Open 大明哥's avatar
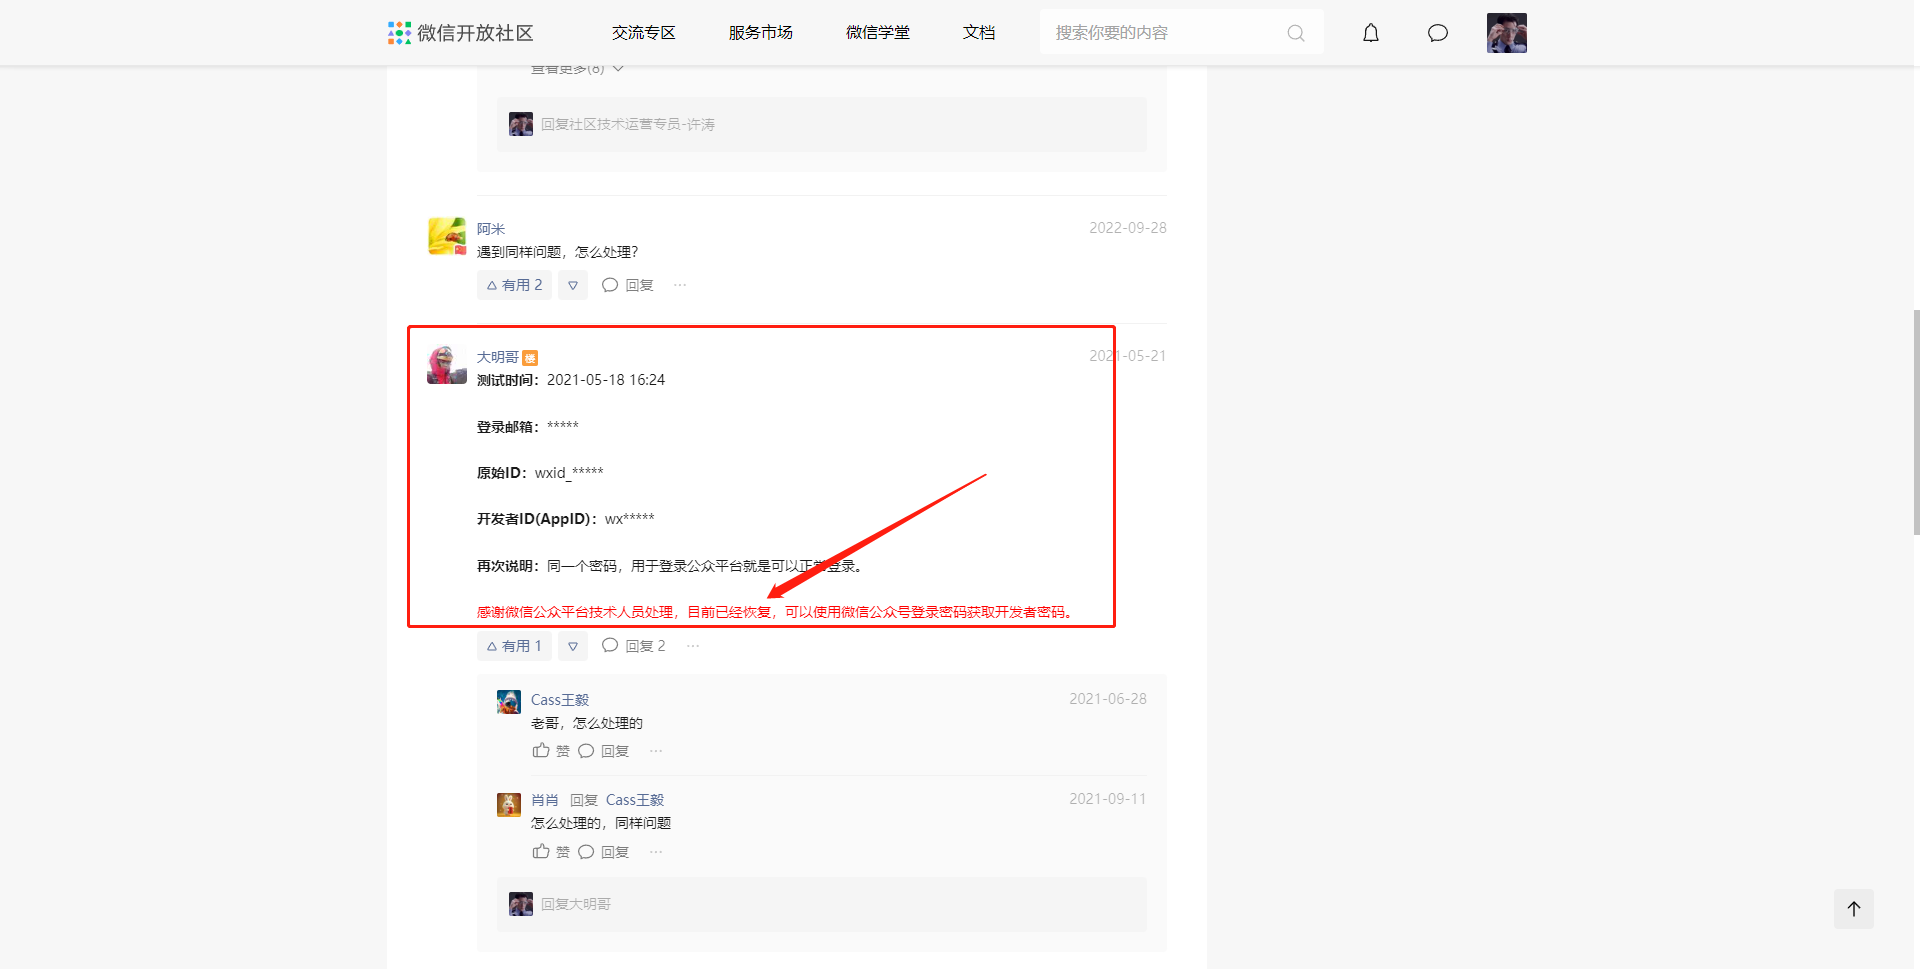Screen dimensions: 1920x969 coord(447,365)
